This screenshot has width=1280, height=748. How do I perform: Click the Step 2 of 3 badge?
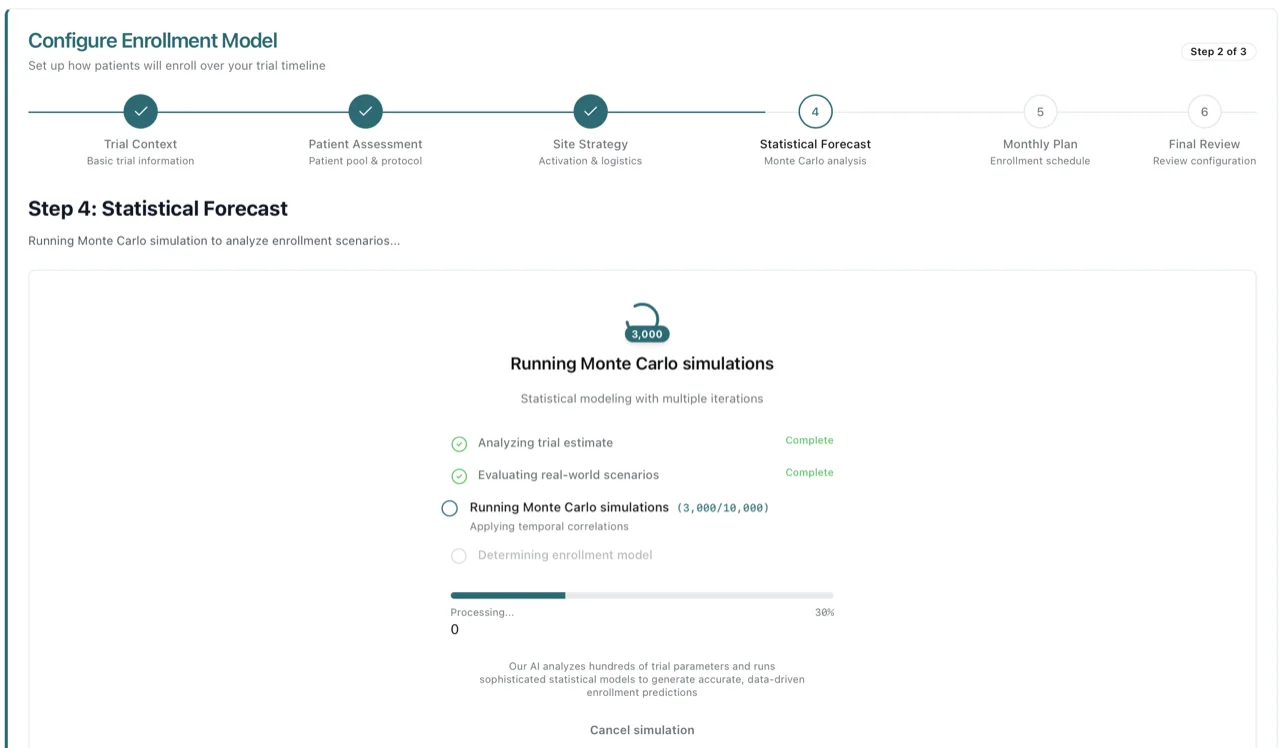(1218, 51)
